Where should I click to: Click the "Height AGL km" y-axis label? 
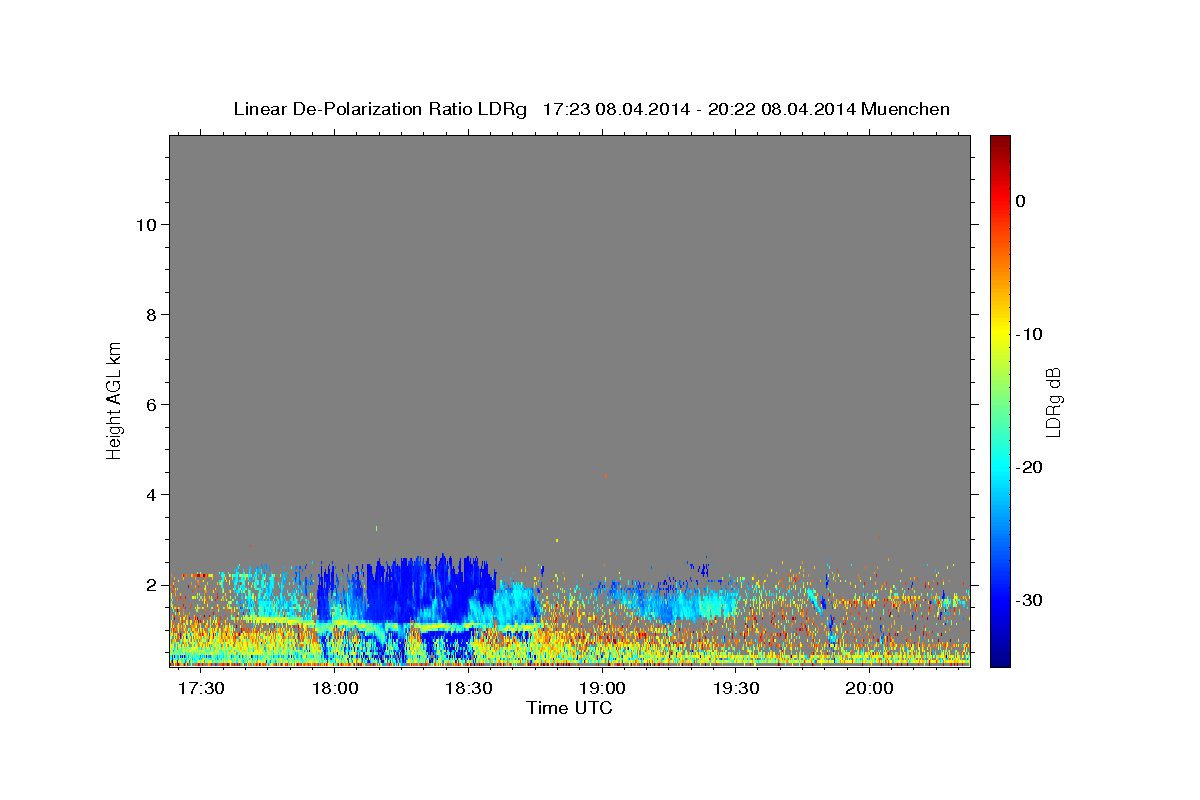(x=114, y=399)
